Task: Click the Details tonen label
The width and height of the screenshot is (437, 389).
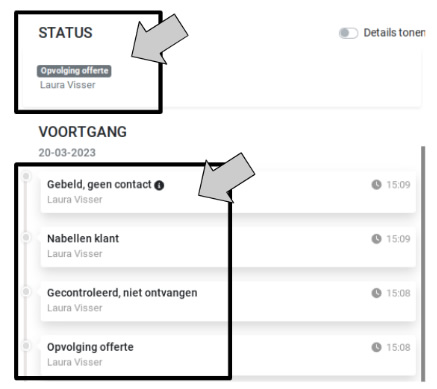Action: pos(394,33)
